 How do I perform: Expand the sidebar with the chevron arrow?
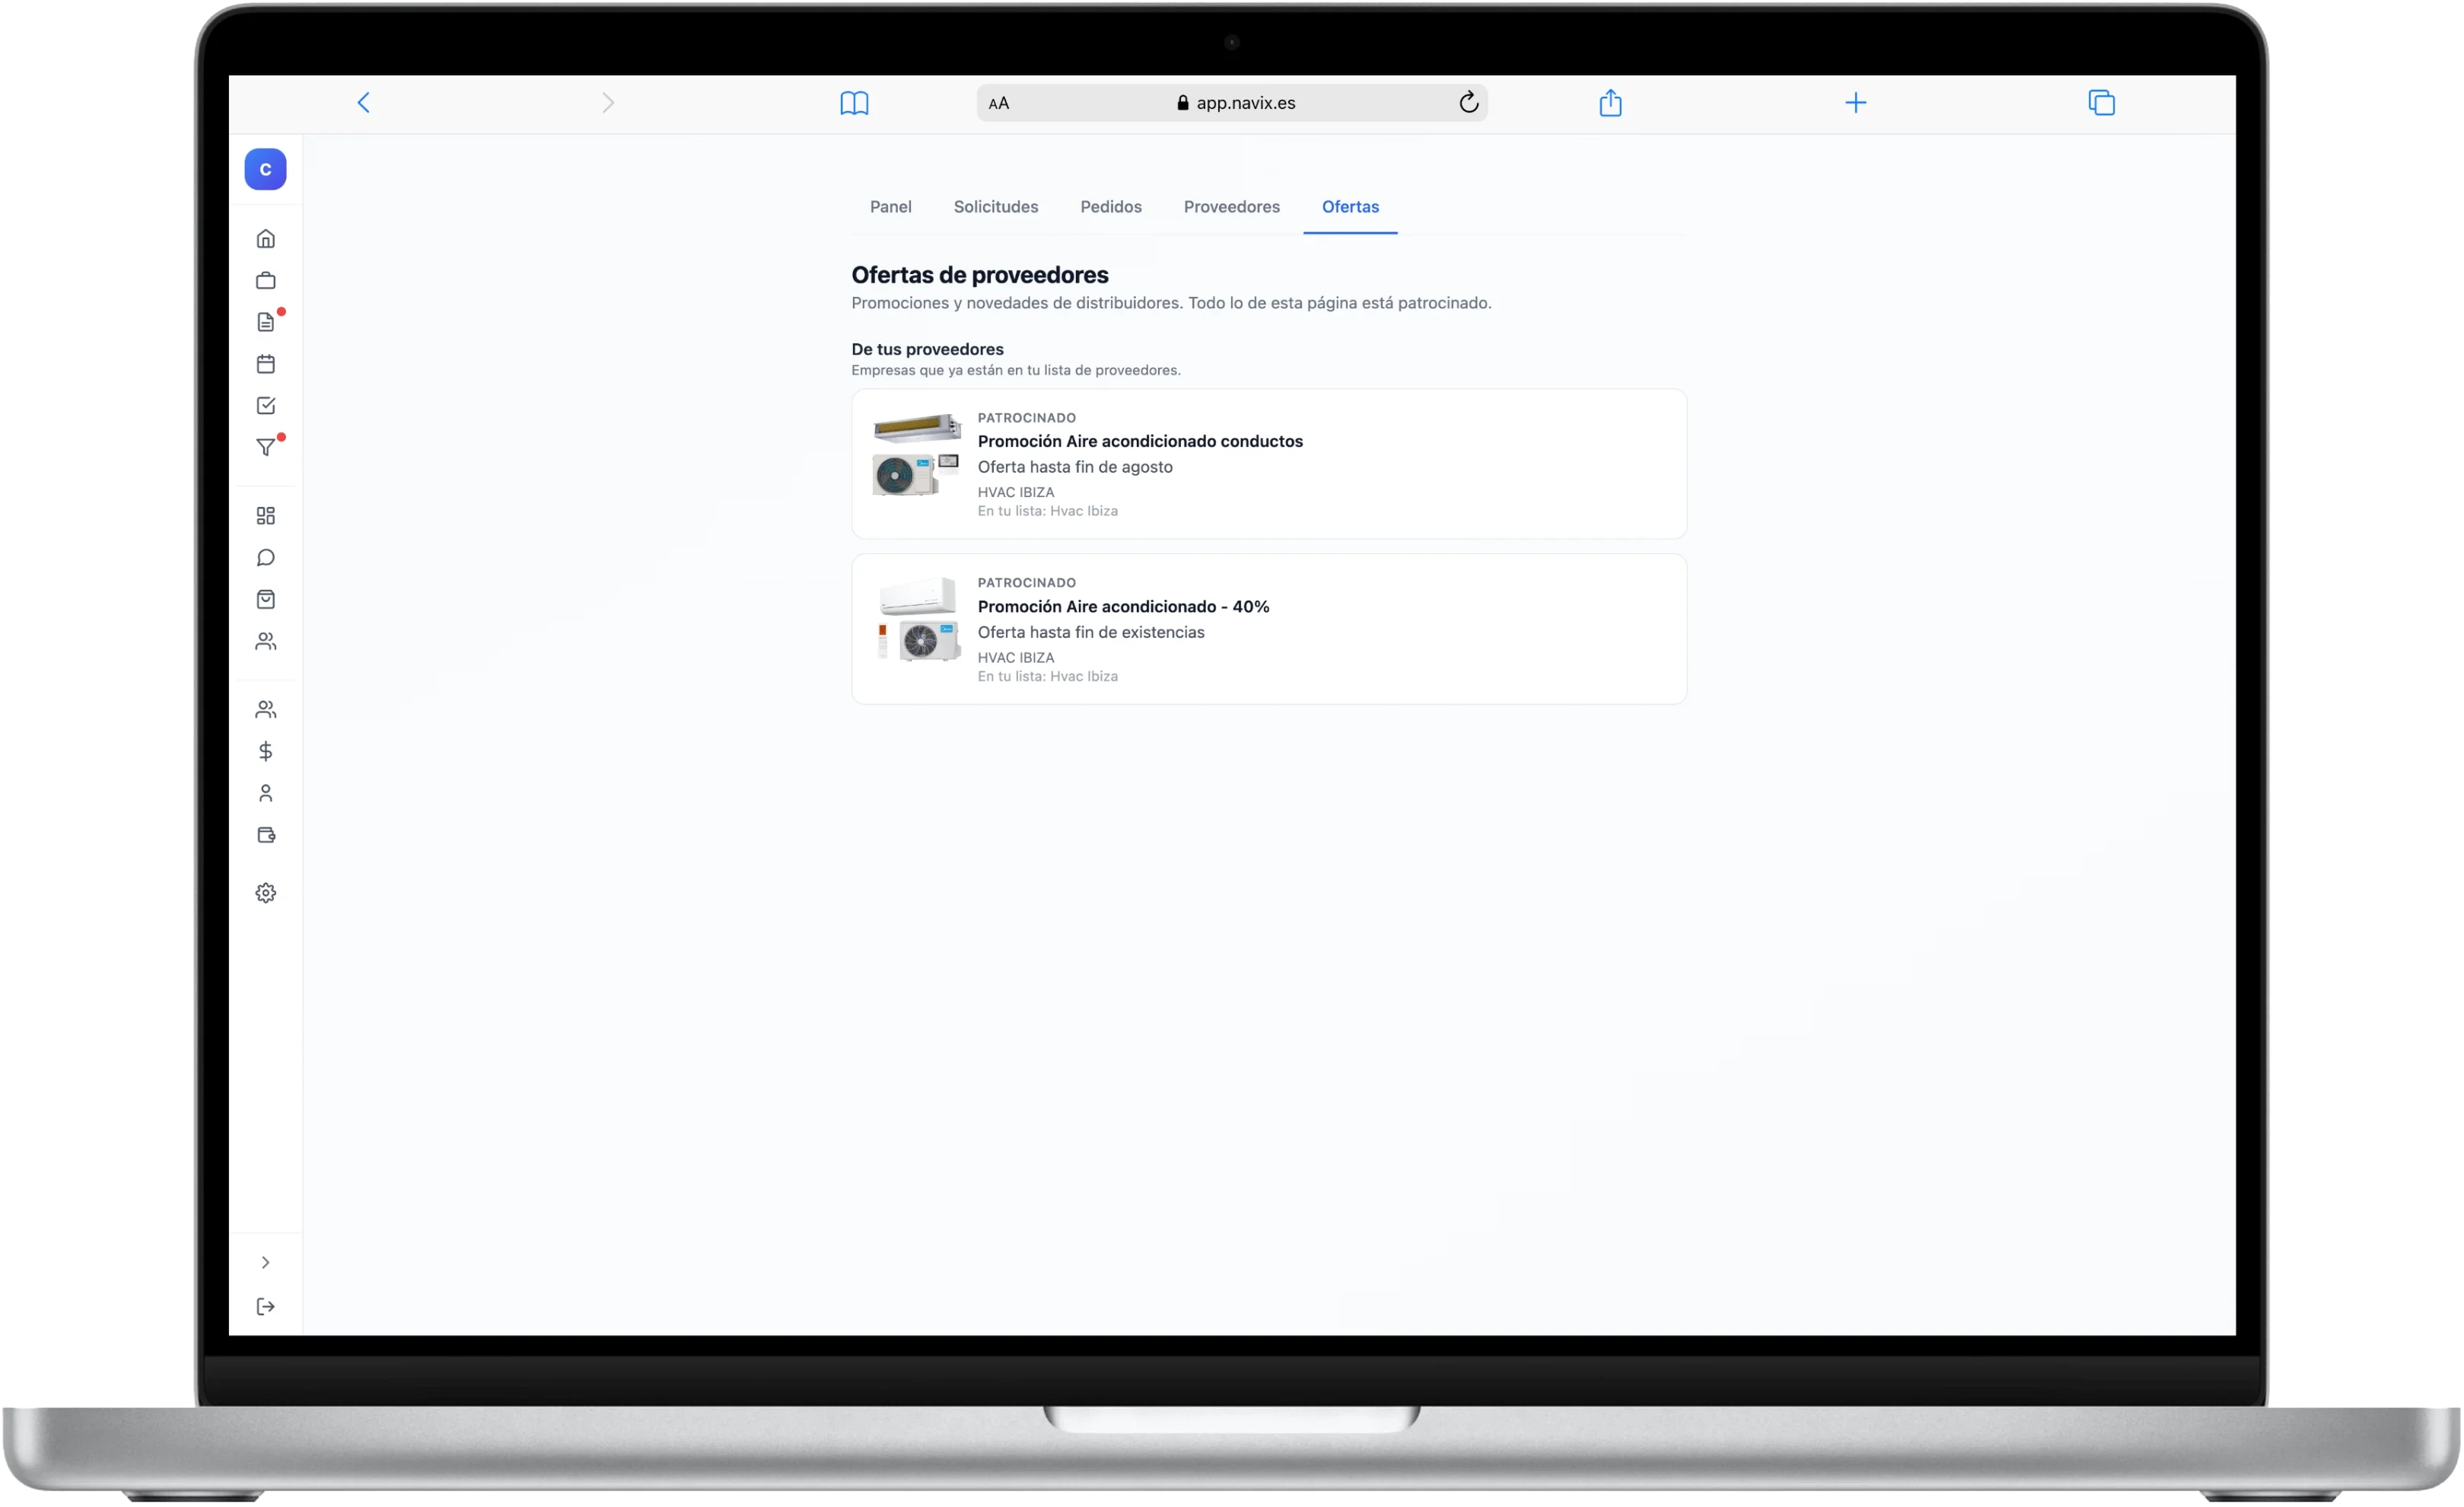click(266, 1263)
